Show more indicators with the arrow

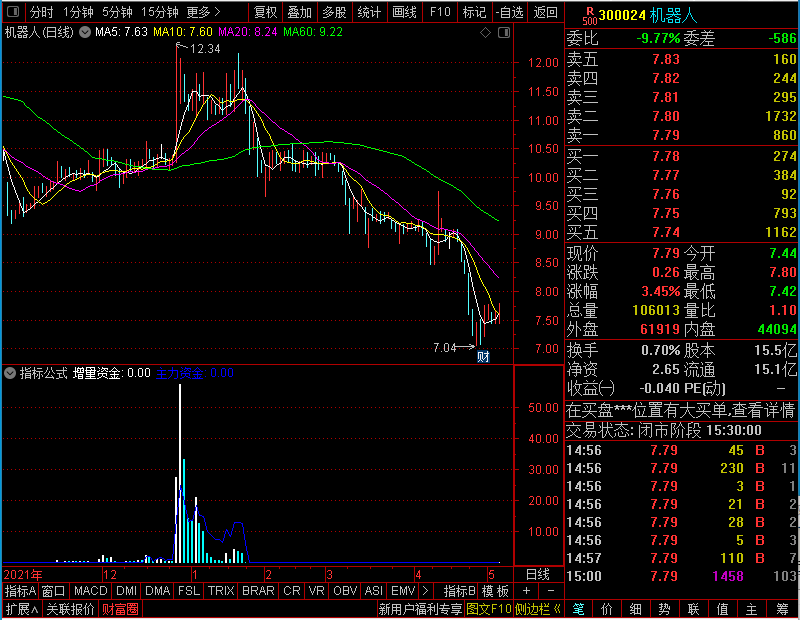click(426, 591)
